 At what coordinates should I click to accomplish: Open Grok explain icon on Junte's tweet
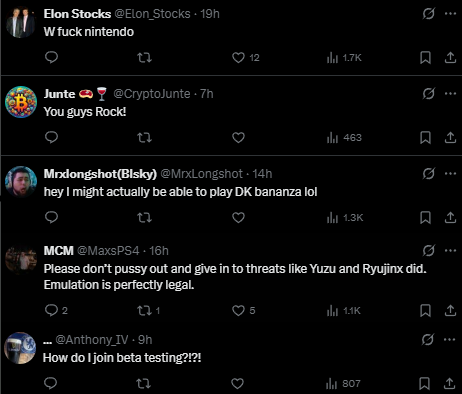tap(428, 94)
